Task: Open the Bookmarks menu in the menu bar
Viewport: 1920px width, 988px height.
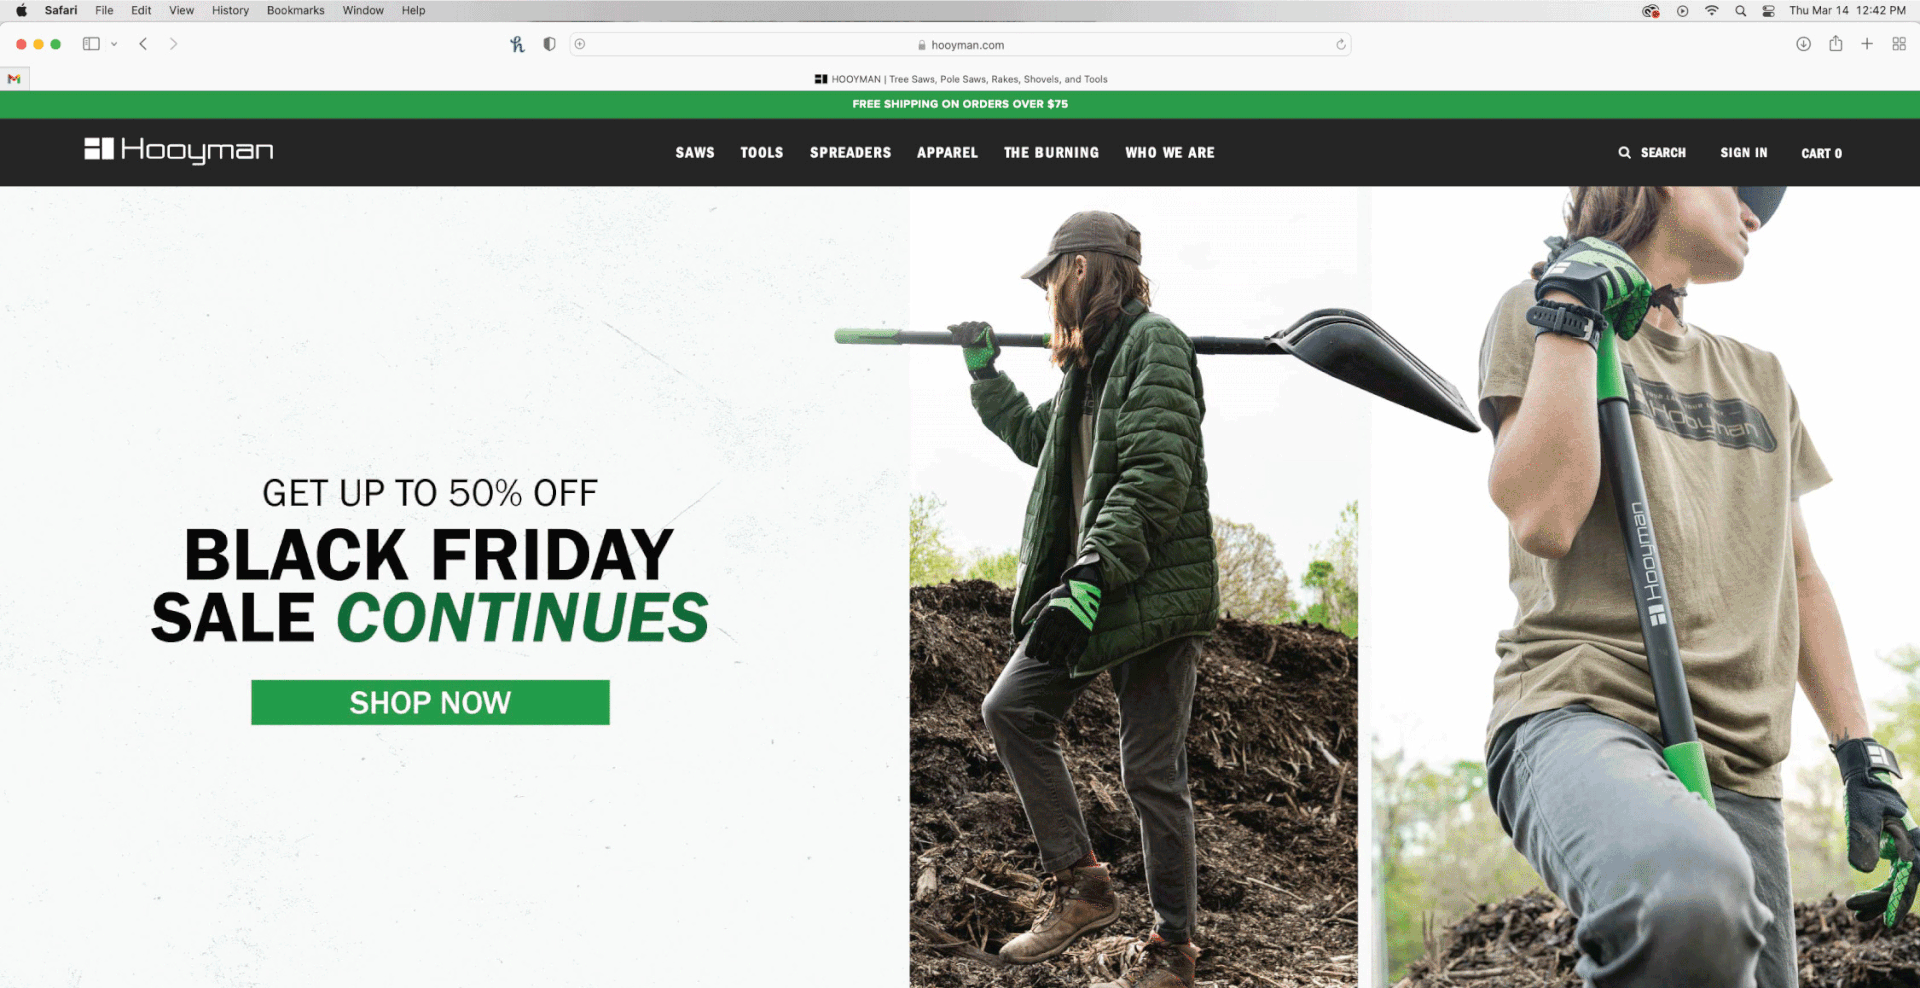Action: point(295,10)
